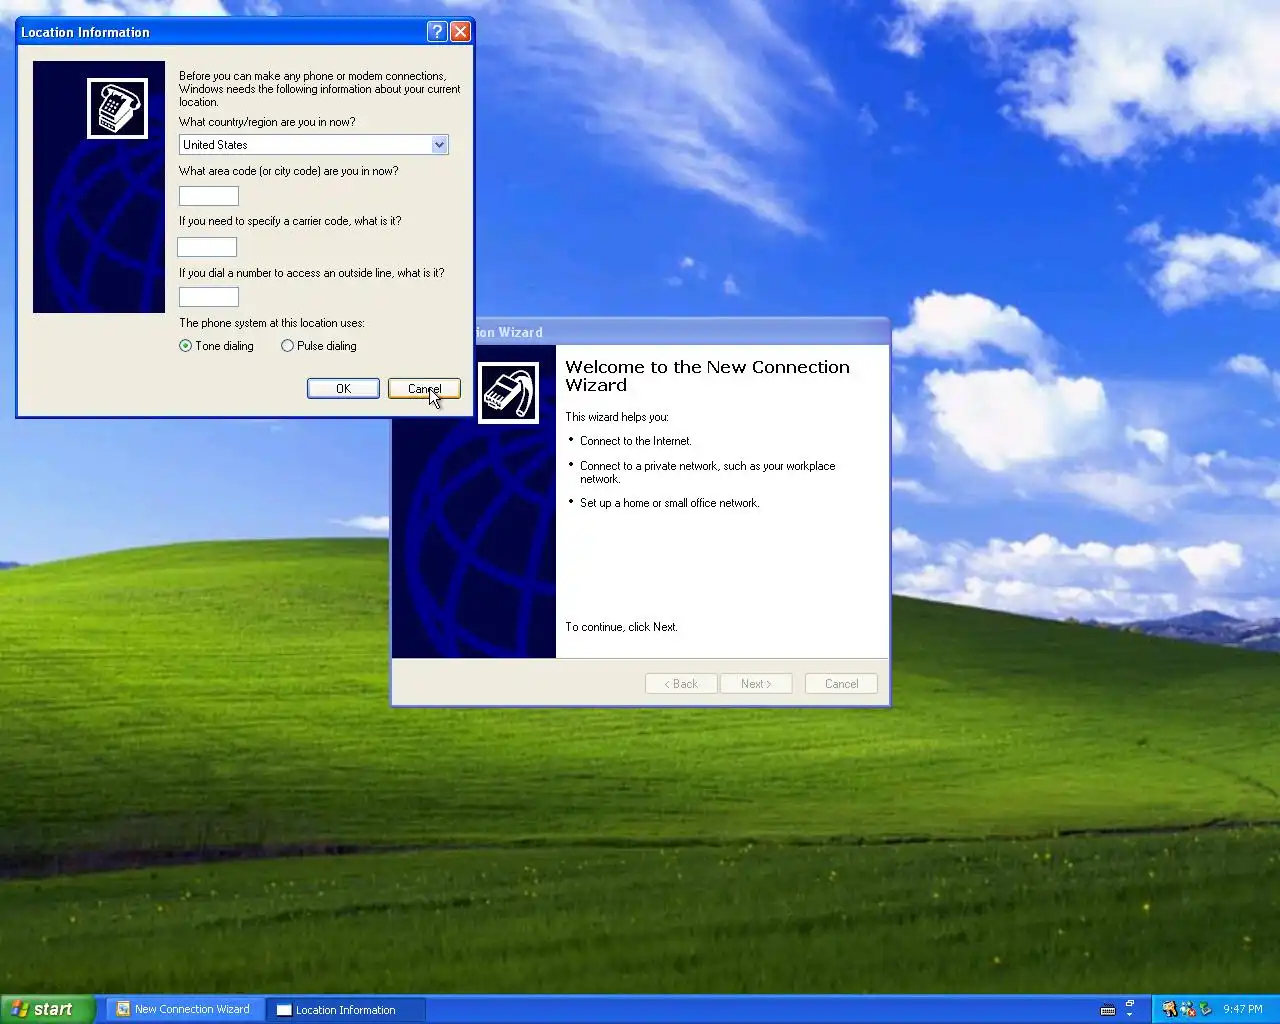1280x1024 pixels.
Task: Click Cancel in the New Connection Wizard
Action: [x=841, y=684]
